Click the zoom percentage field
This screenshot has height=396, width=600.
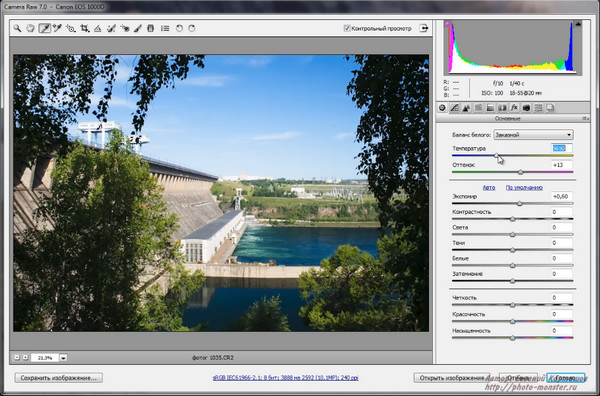click(45, 358)
